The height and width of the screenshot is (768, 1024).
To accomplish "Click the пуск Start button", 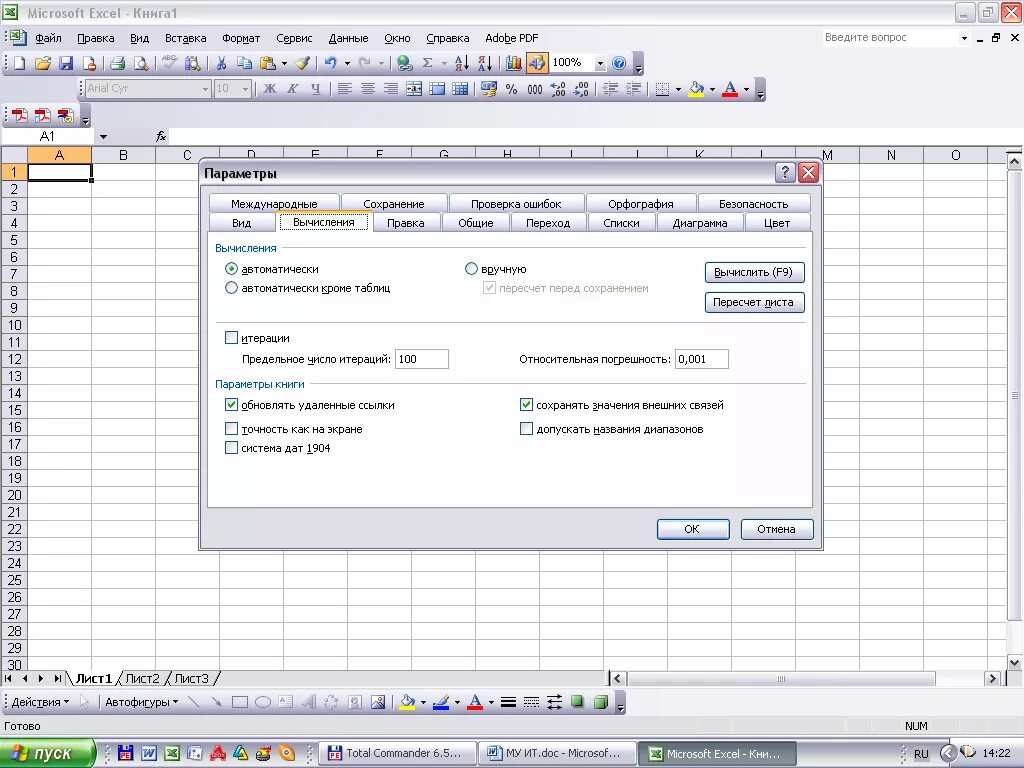I will [x=48, y=753].
